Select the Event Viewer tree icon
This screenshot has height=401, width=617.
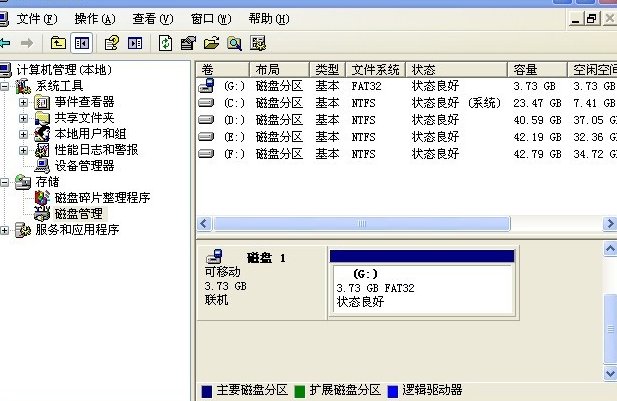[42, 102]
